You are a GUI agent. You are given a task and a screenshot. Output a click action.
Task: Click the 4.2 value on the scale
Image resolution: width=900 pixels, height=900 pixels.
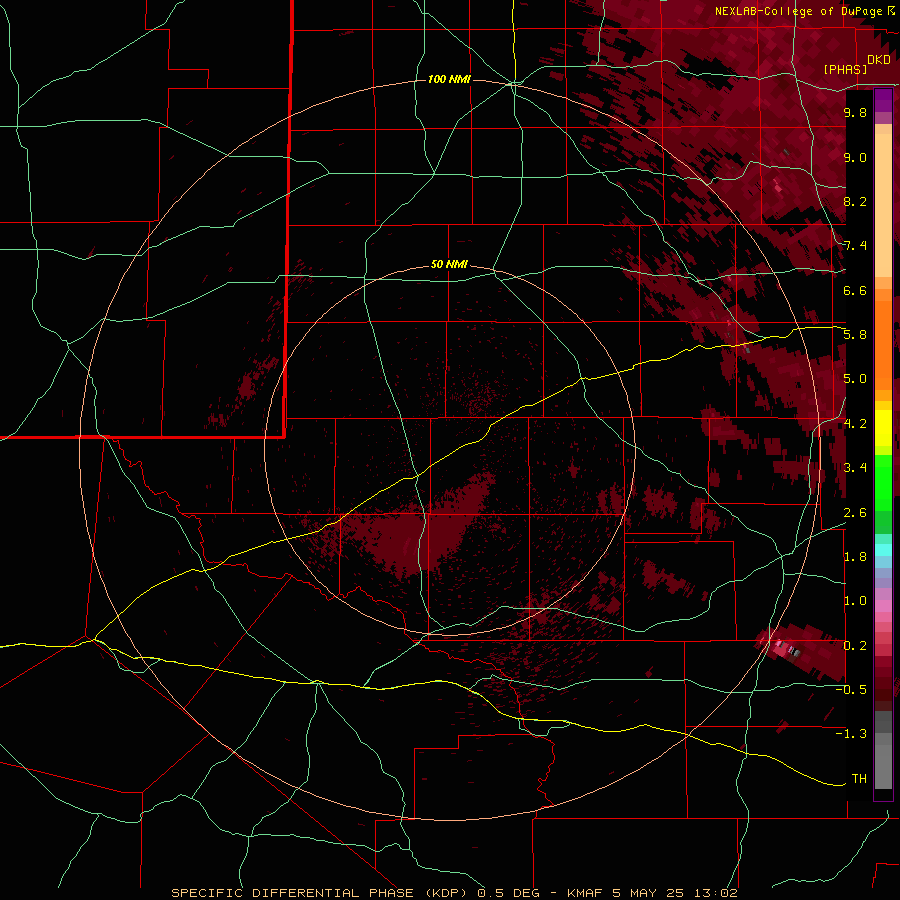point(855,424)
